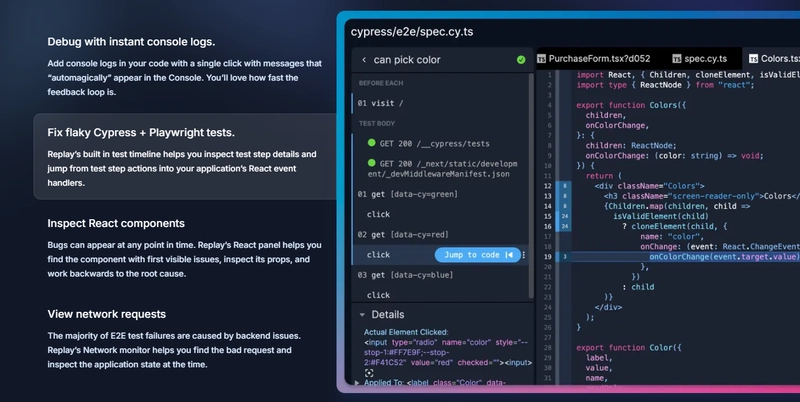Click the green dot of GET /__cypress/tests

(371, 143)
